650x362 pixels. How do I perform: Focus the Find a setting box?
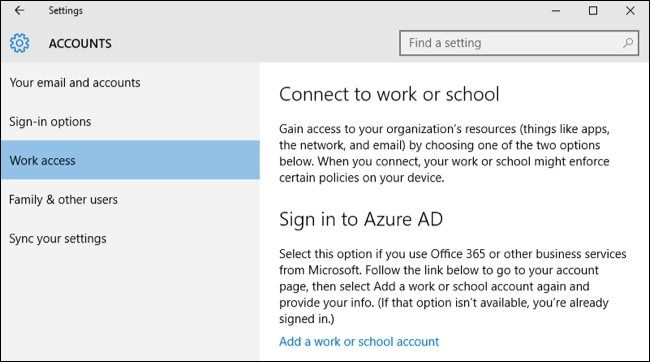tap(519, 43)
